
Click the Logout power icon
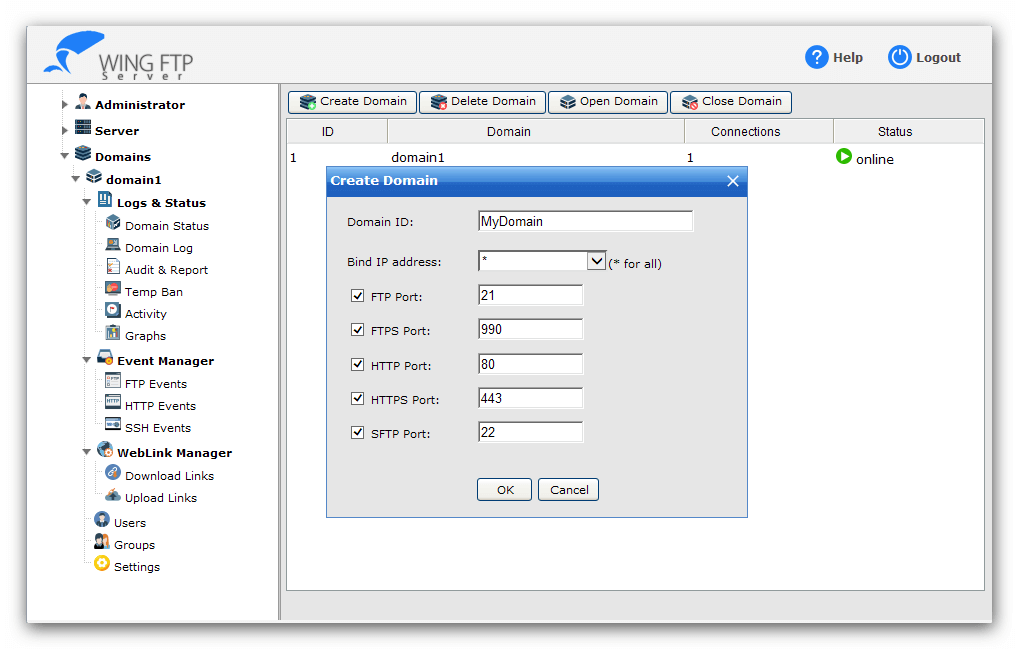[900, 58]
